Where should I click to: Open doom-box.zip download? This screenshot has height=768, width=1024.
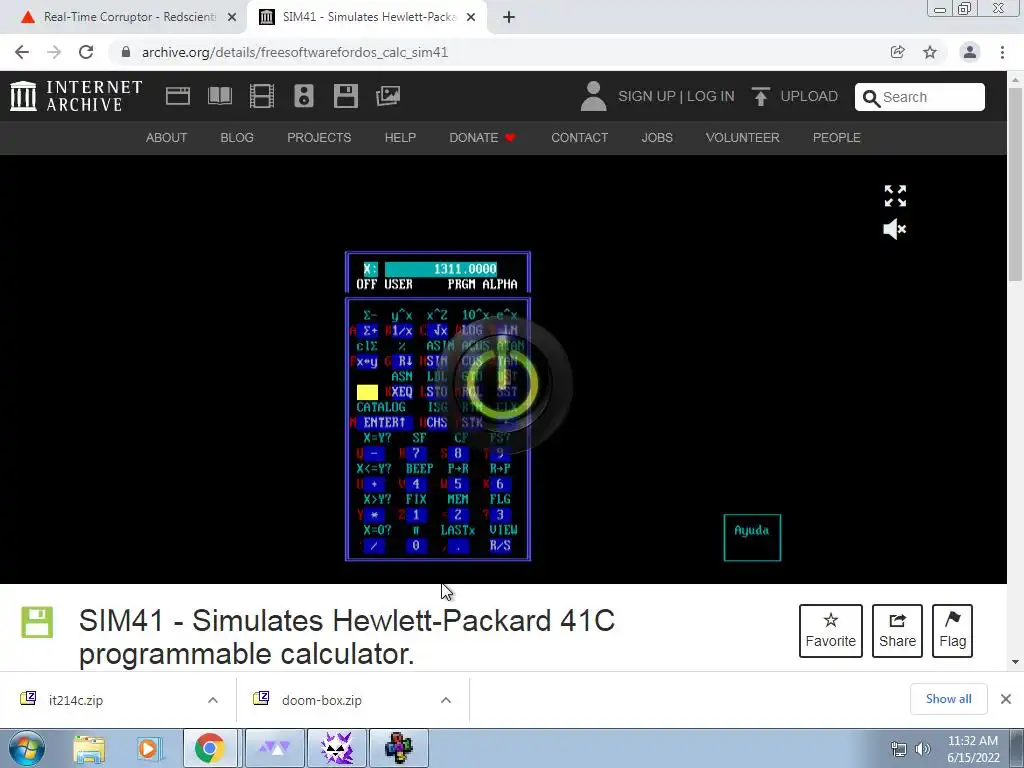tap(321, 700)
